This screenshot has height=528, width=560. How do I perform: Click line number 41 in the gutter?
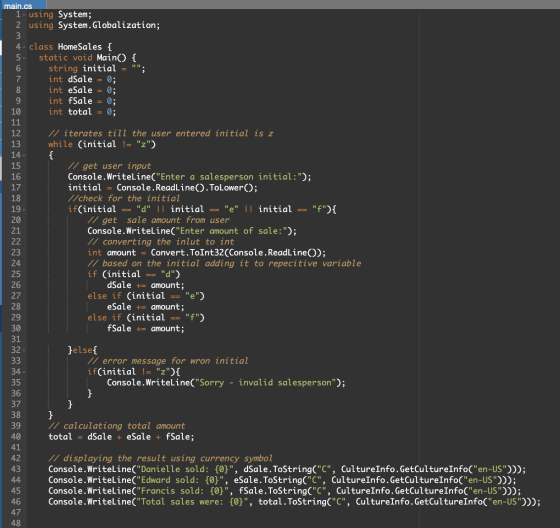(16, 448)
